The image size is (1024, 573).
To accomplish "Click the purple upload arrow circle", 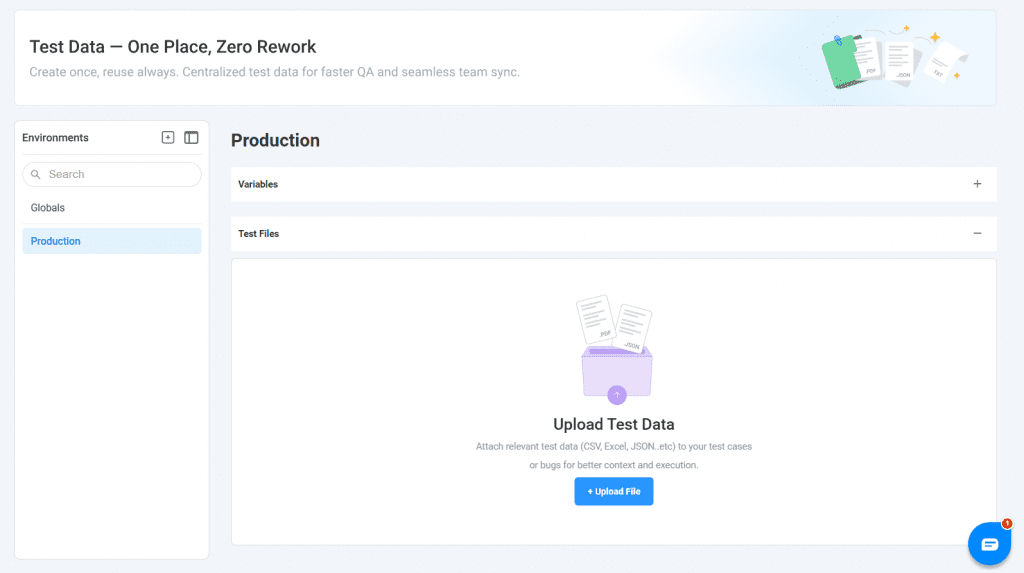I will 617,394.
